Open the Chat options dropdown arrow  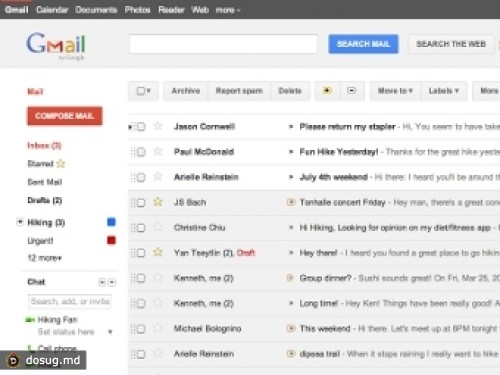(112, 282)
